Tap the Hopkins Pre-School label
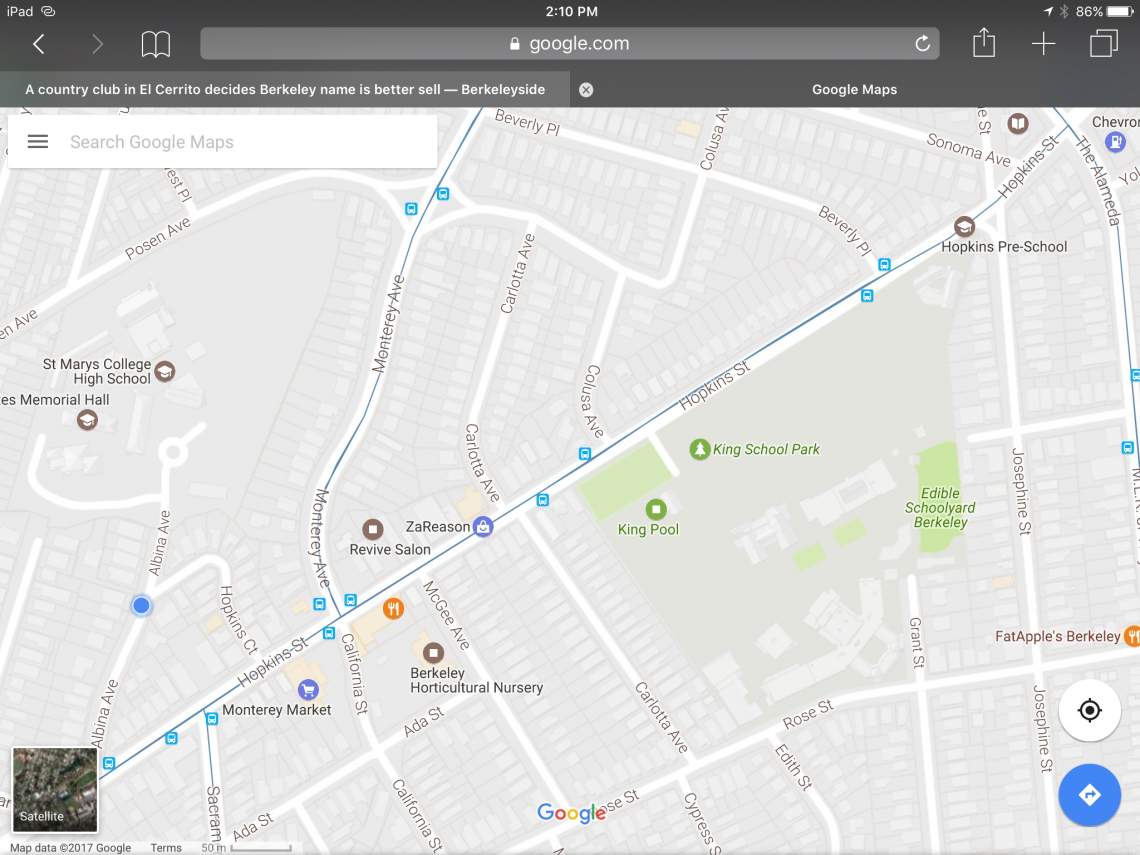Screen dimensions: 1140x855 point(1004,246)
